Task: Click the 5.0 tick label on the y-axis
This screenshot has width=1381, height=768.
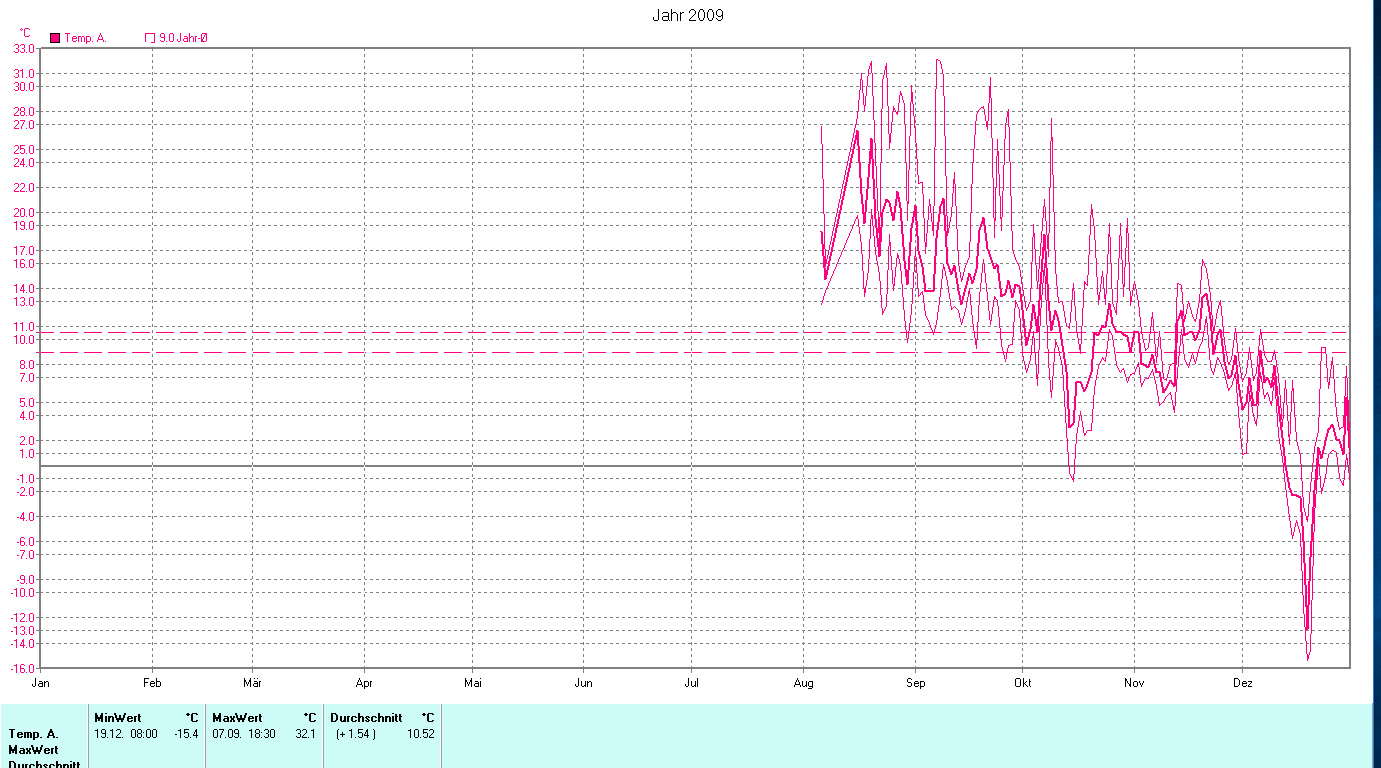Action: point(27,403)
